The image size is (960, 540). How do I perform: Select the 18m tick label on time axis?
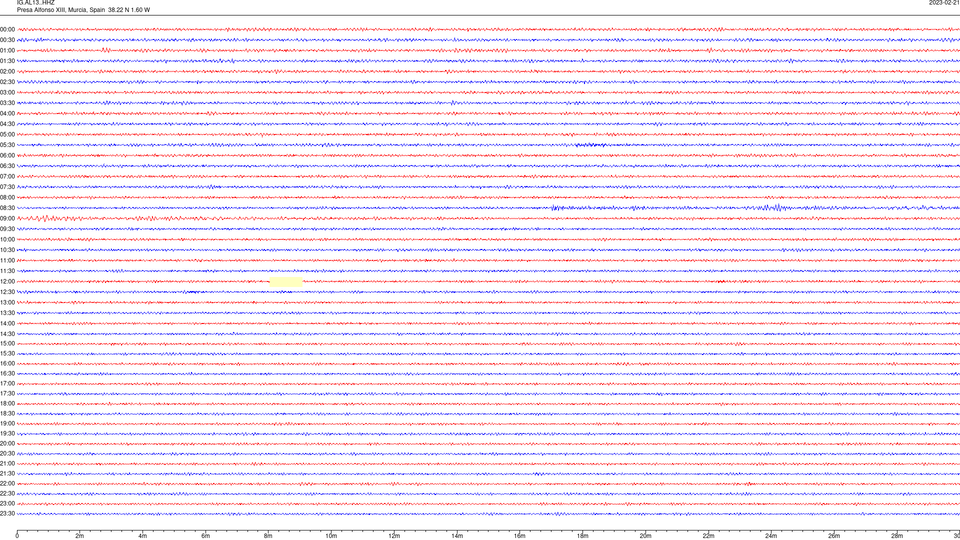pyautogui.click(x=583, y=536)
